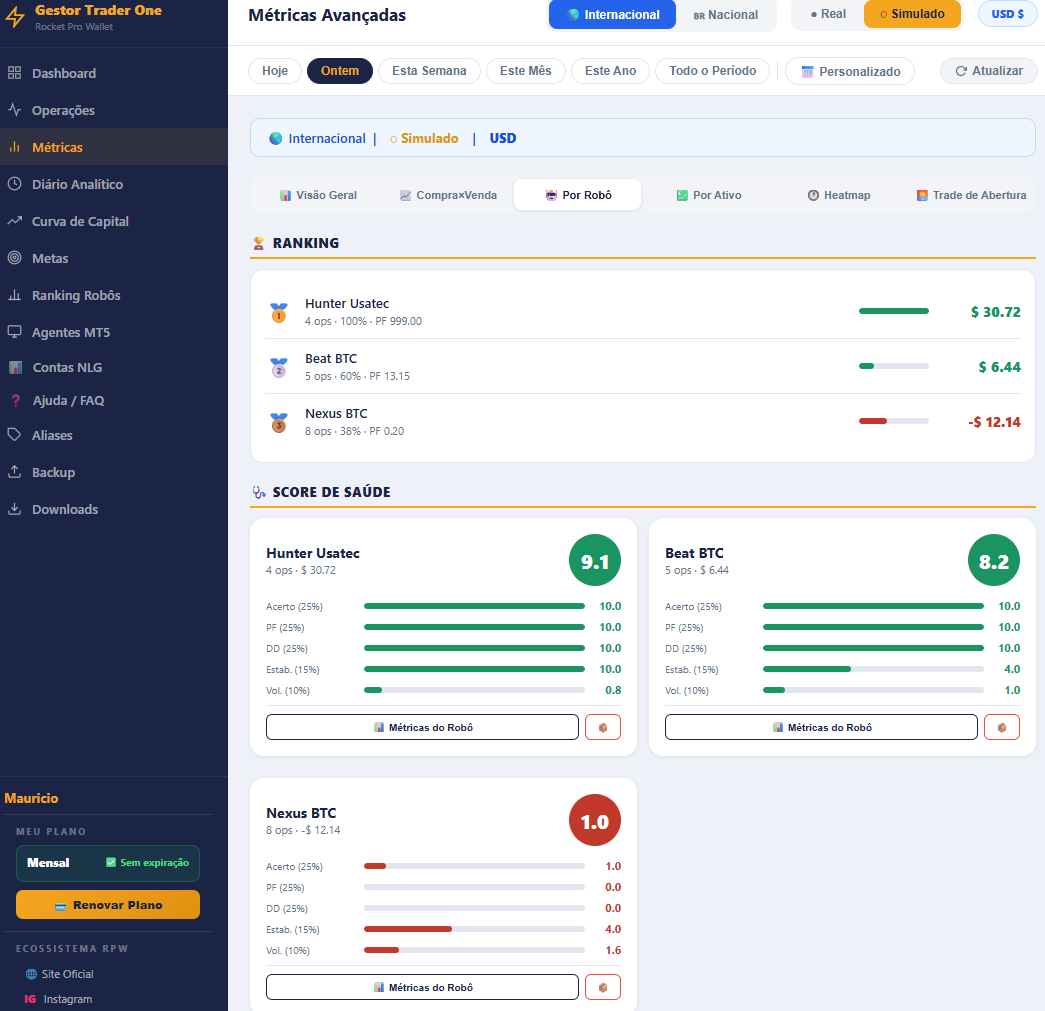Image resolution: width=1045 pixels, height=1011 pixels.
Task: Open the Agentes MT5 monitor icon
Action: (x=15, y=332)
